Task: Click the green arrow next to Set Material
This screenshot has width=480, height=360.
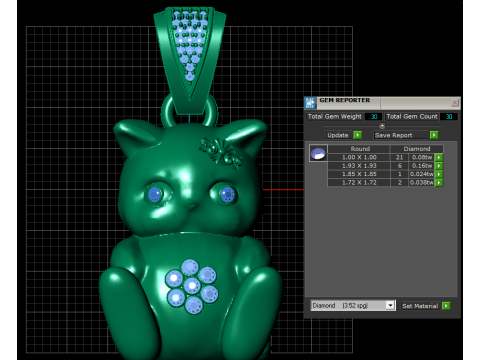Action: pyautogui.click(x=446, y=306)
